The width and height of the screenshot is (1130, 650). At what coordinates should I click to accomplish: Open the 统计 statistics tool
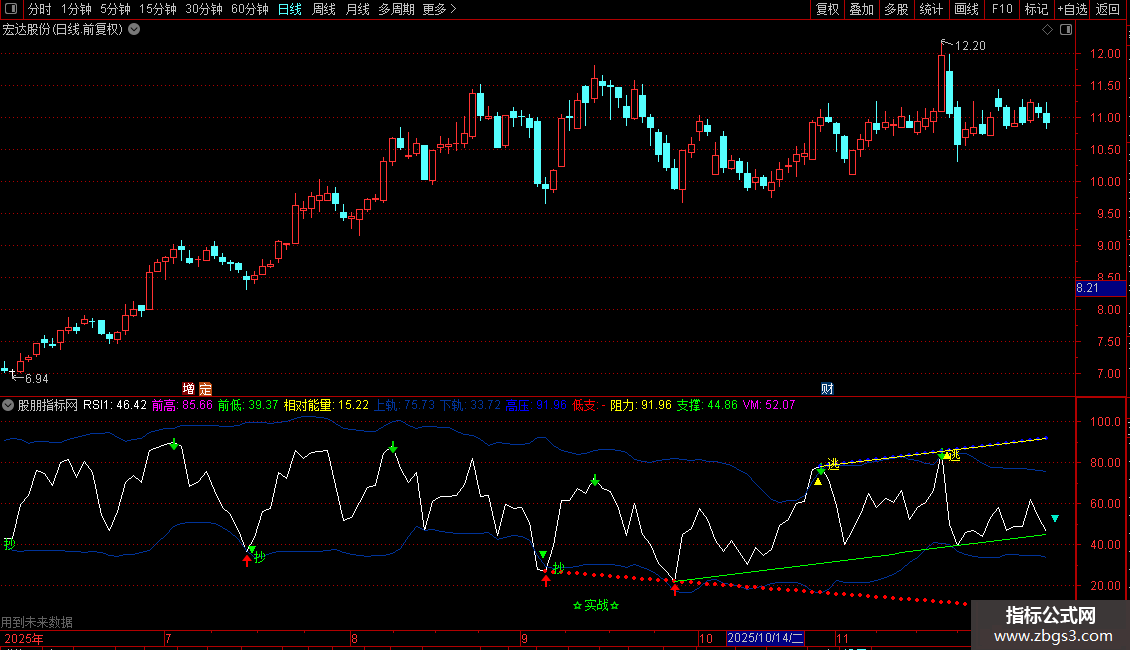[x=931, y=9]
